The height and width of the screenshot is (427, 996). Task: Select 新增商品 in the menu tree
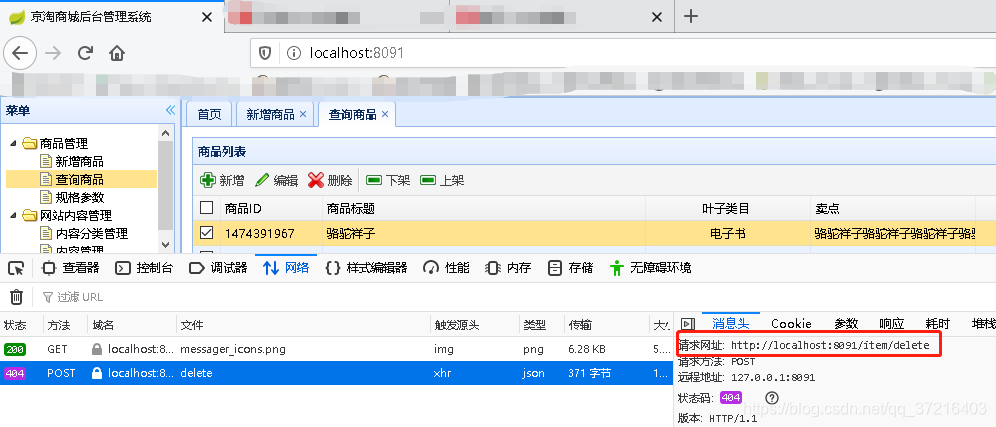[79, 162]
